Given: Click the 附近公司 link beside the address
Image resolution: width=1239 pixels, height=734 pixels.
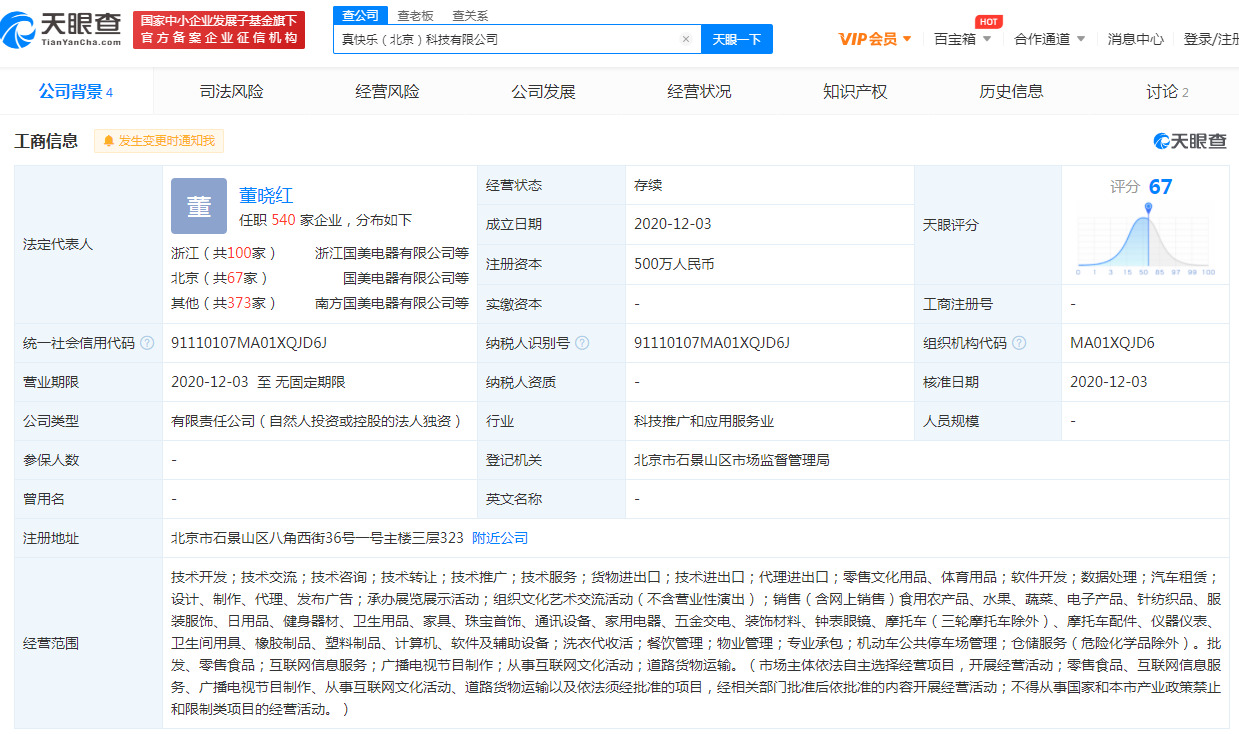Looking at the screenshot, I should pyautogui.click(x=500, y=538).
